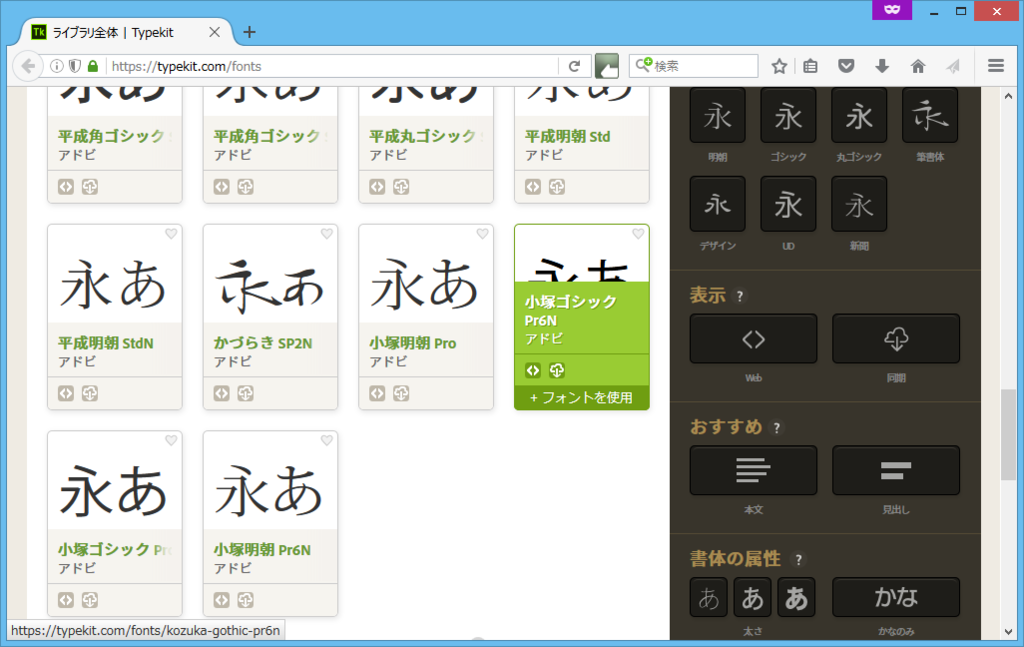Click the scrollbar up arrow
Viewport: 1024px width, 647px height.
(x=1008, y=96)
